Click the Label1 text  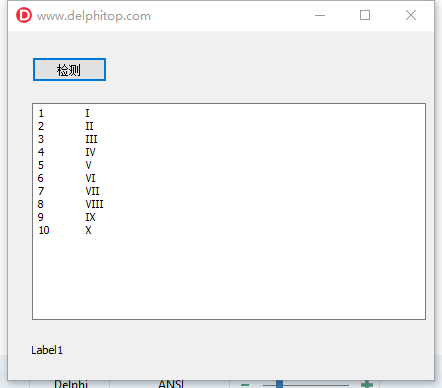pyautogui.click(x=47, y=350)
